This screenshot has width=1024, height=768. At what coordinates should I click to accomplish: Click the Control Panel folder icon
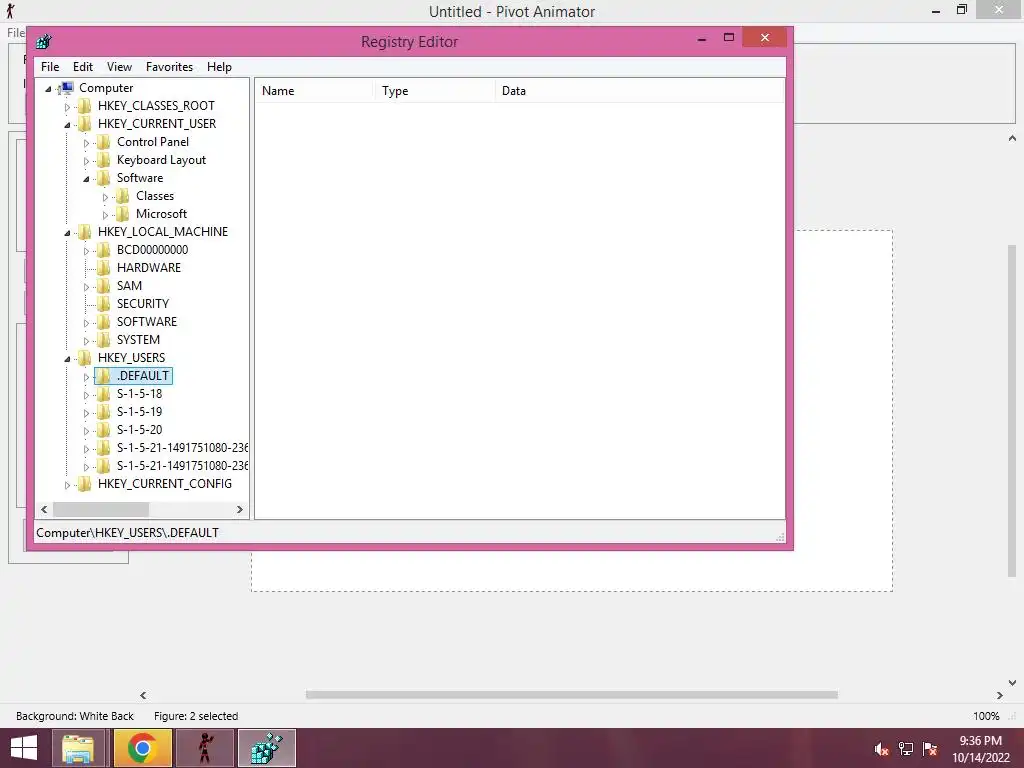(103, 142)
